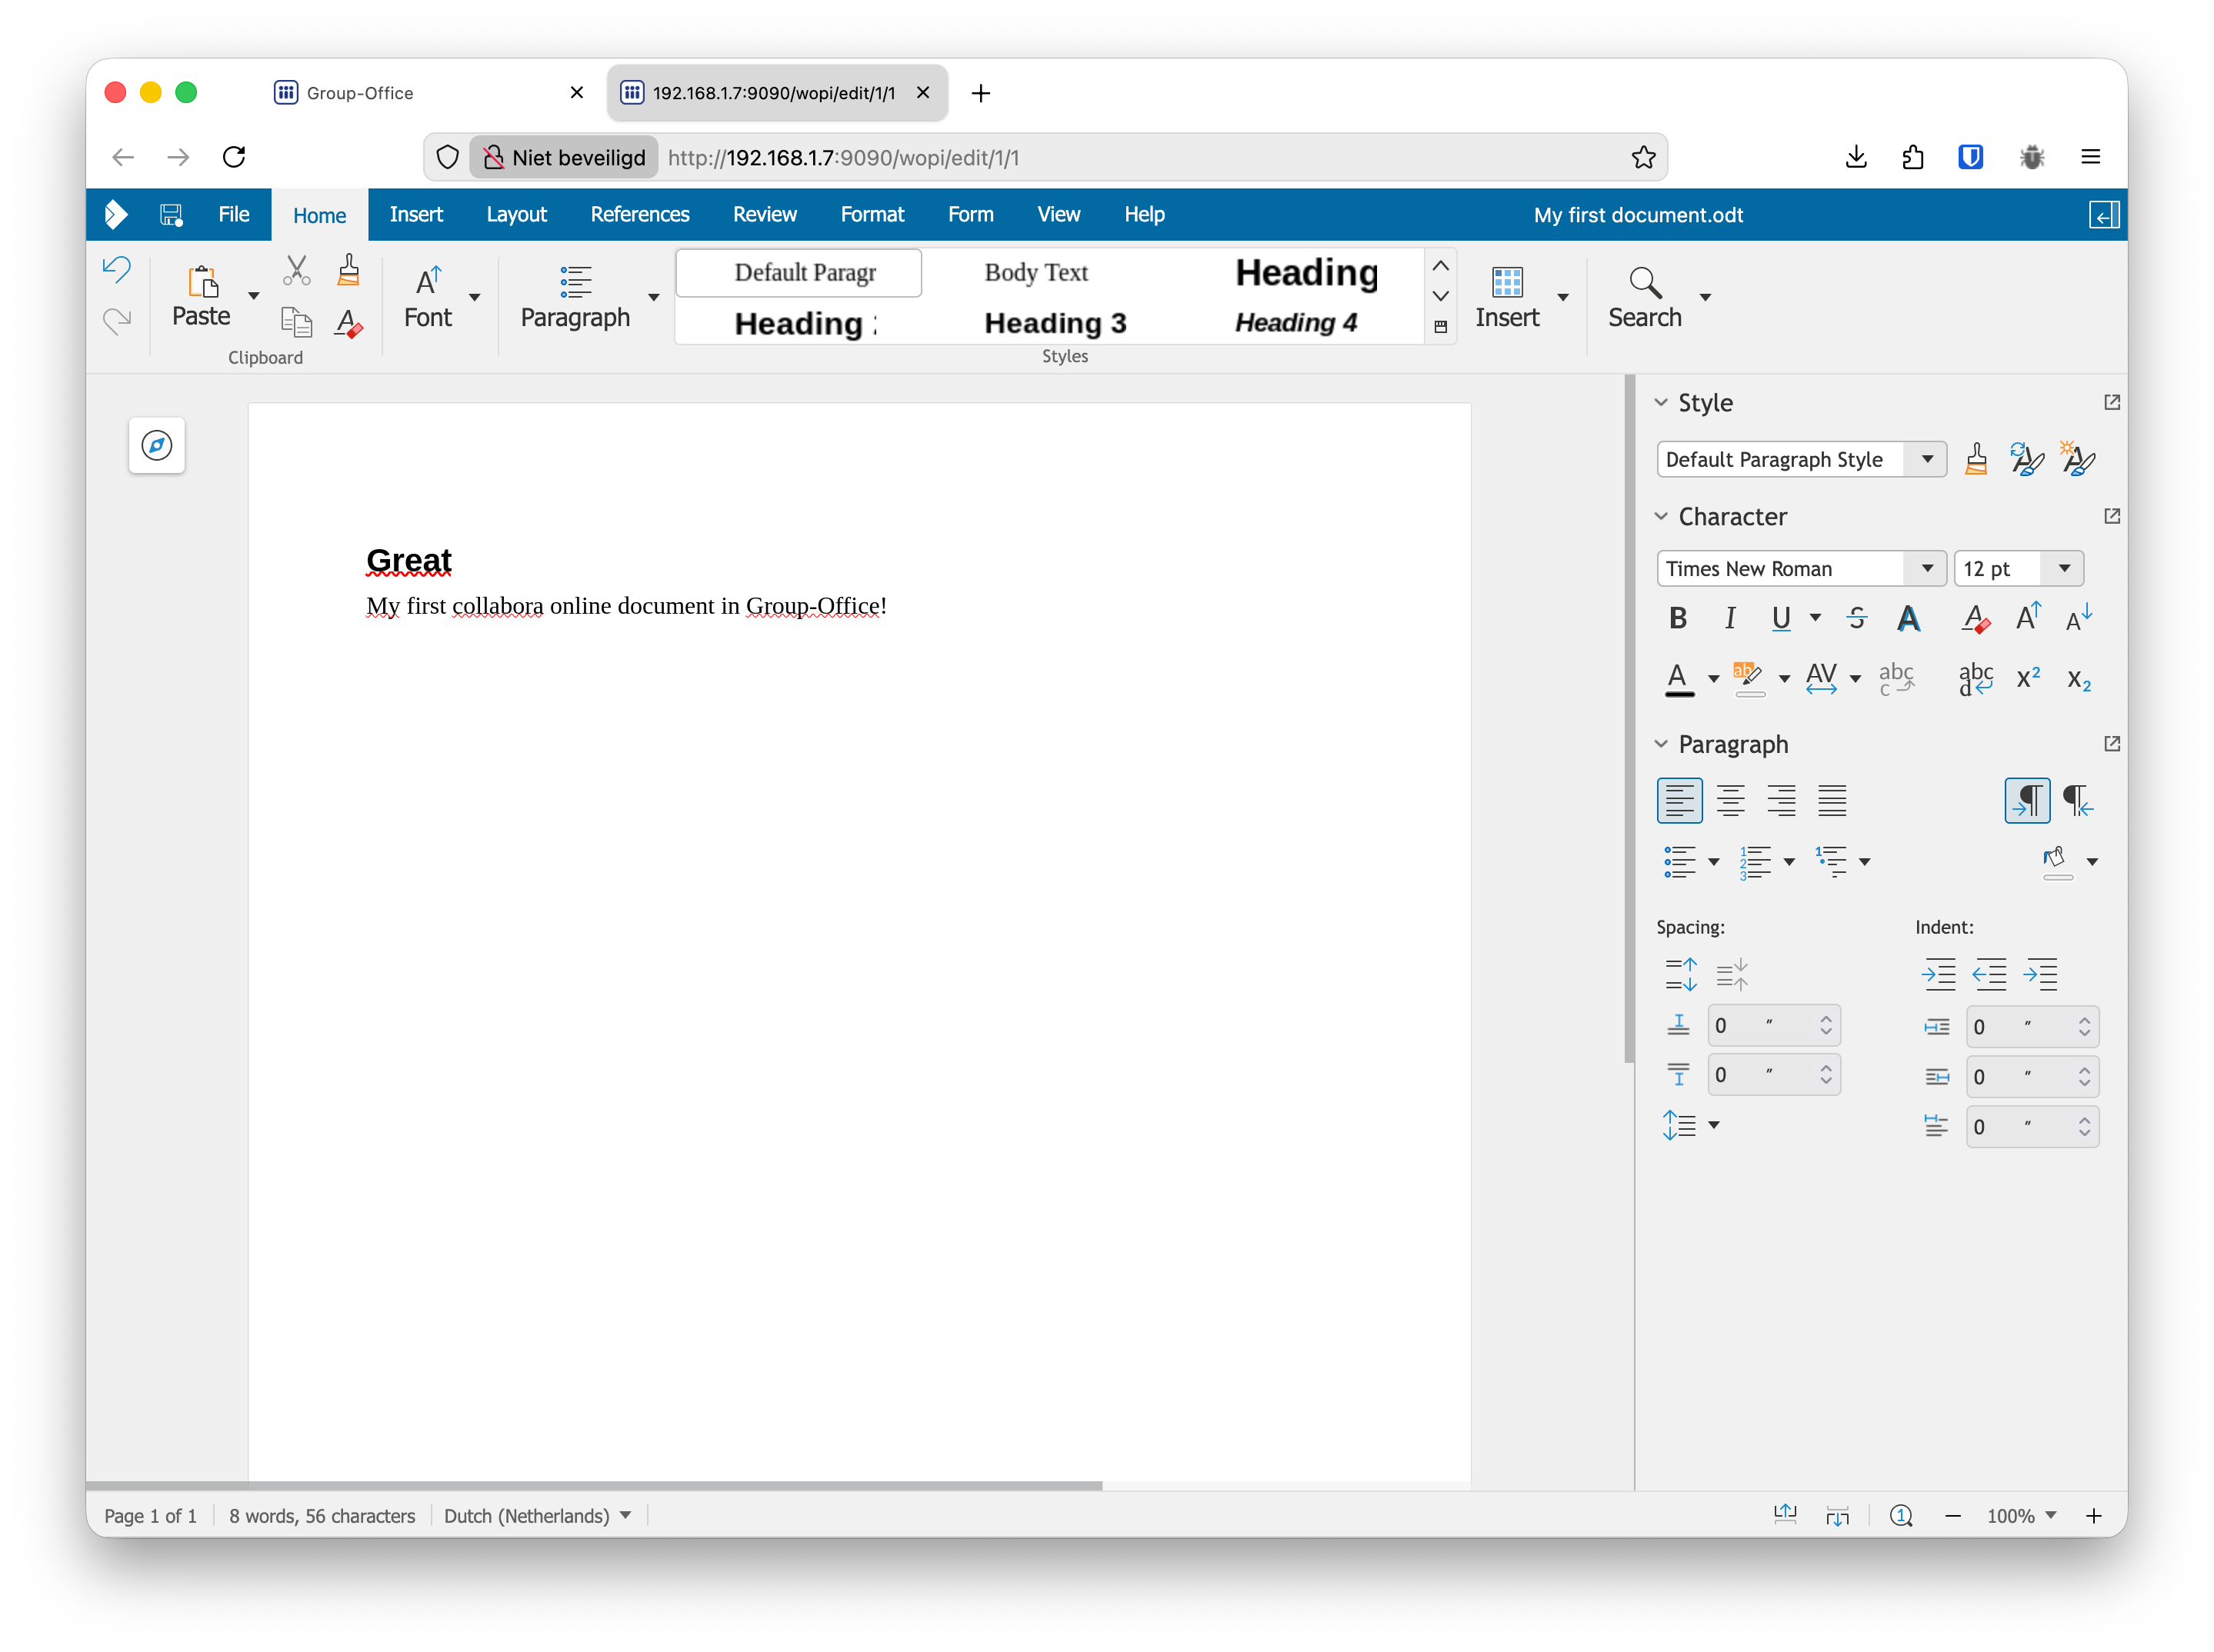This screenshot has height=1652, width=2214.
Task: Toggle right-to-left paragraph direction
Action: (x=2078, y=800)
